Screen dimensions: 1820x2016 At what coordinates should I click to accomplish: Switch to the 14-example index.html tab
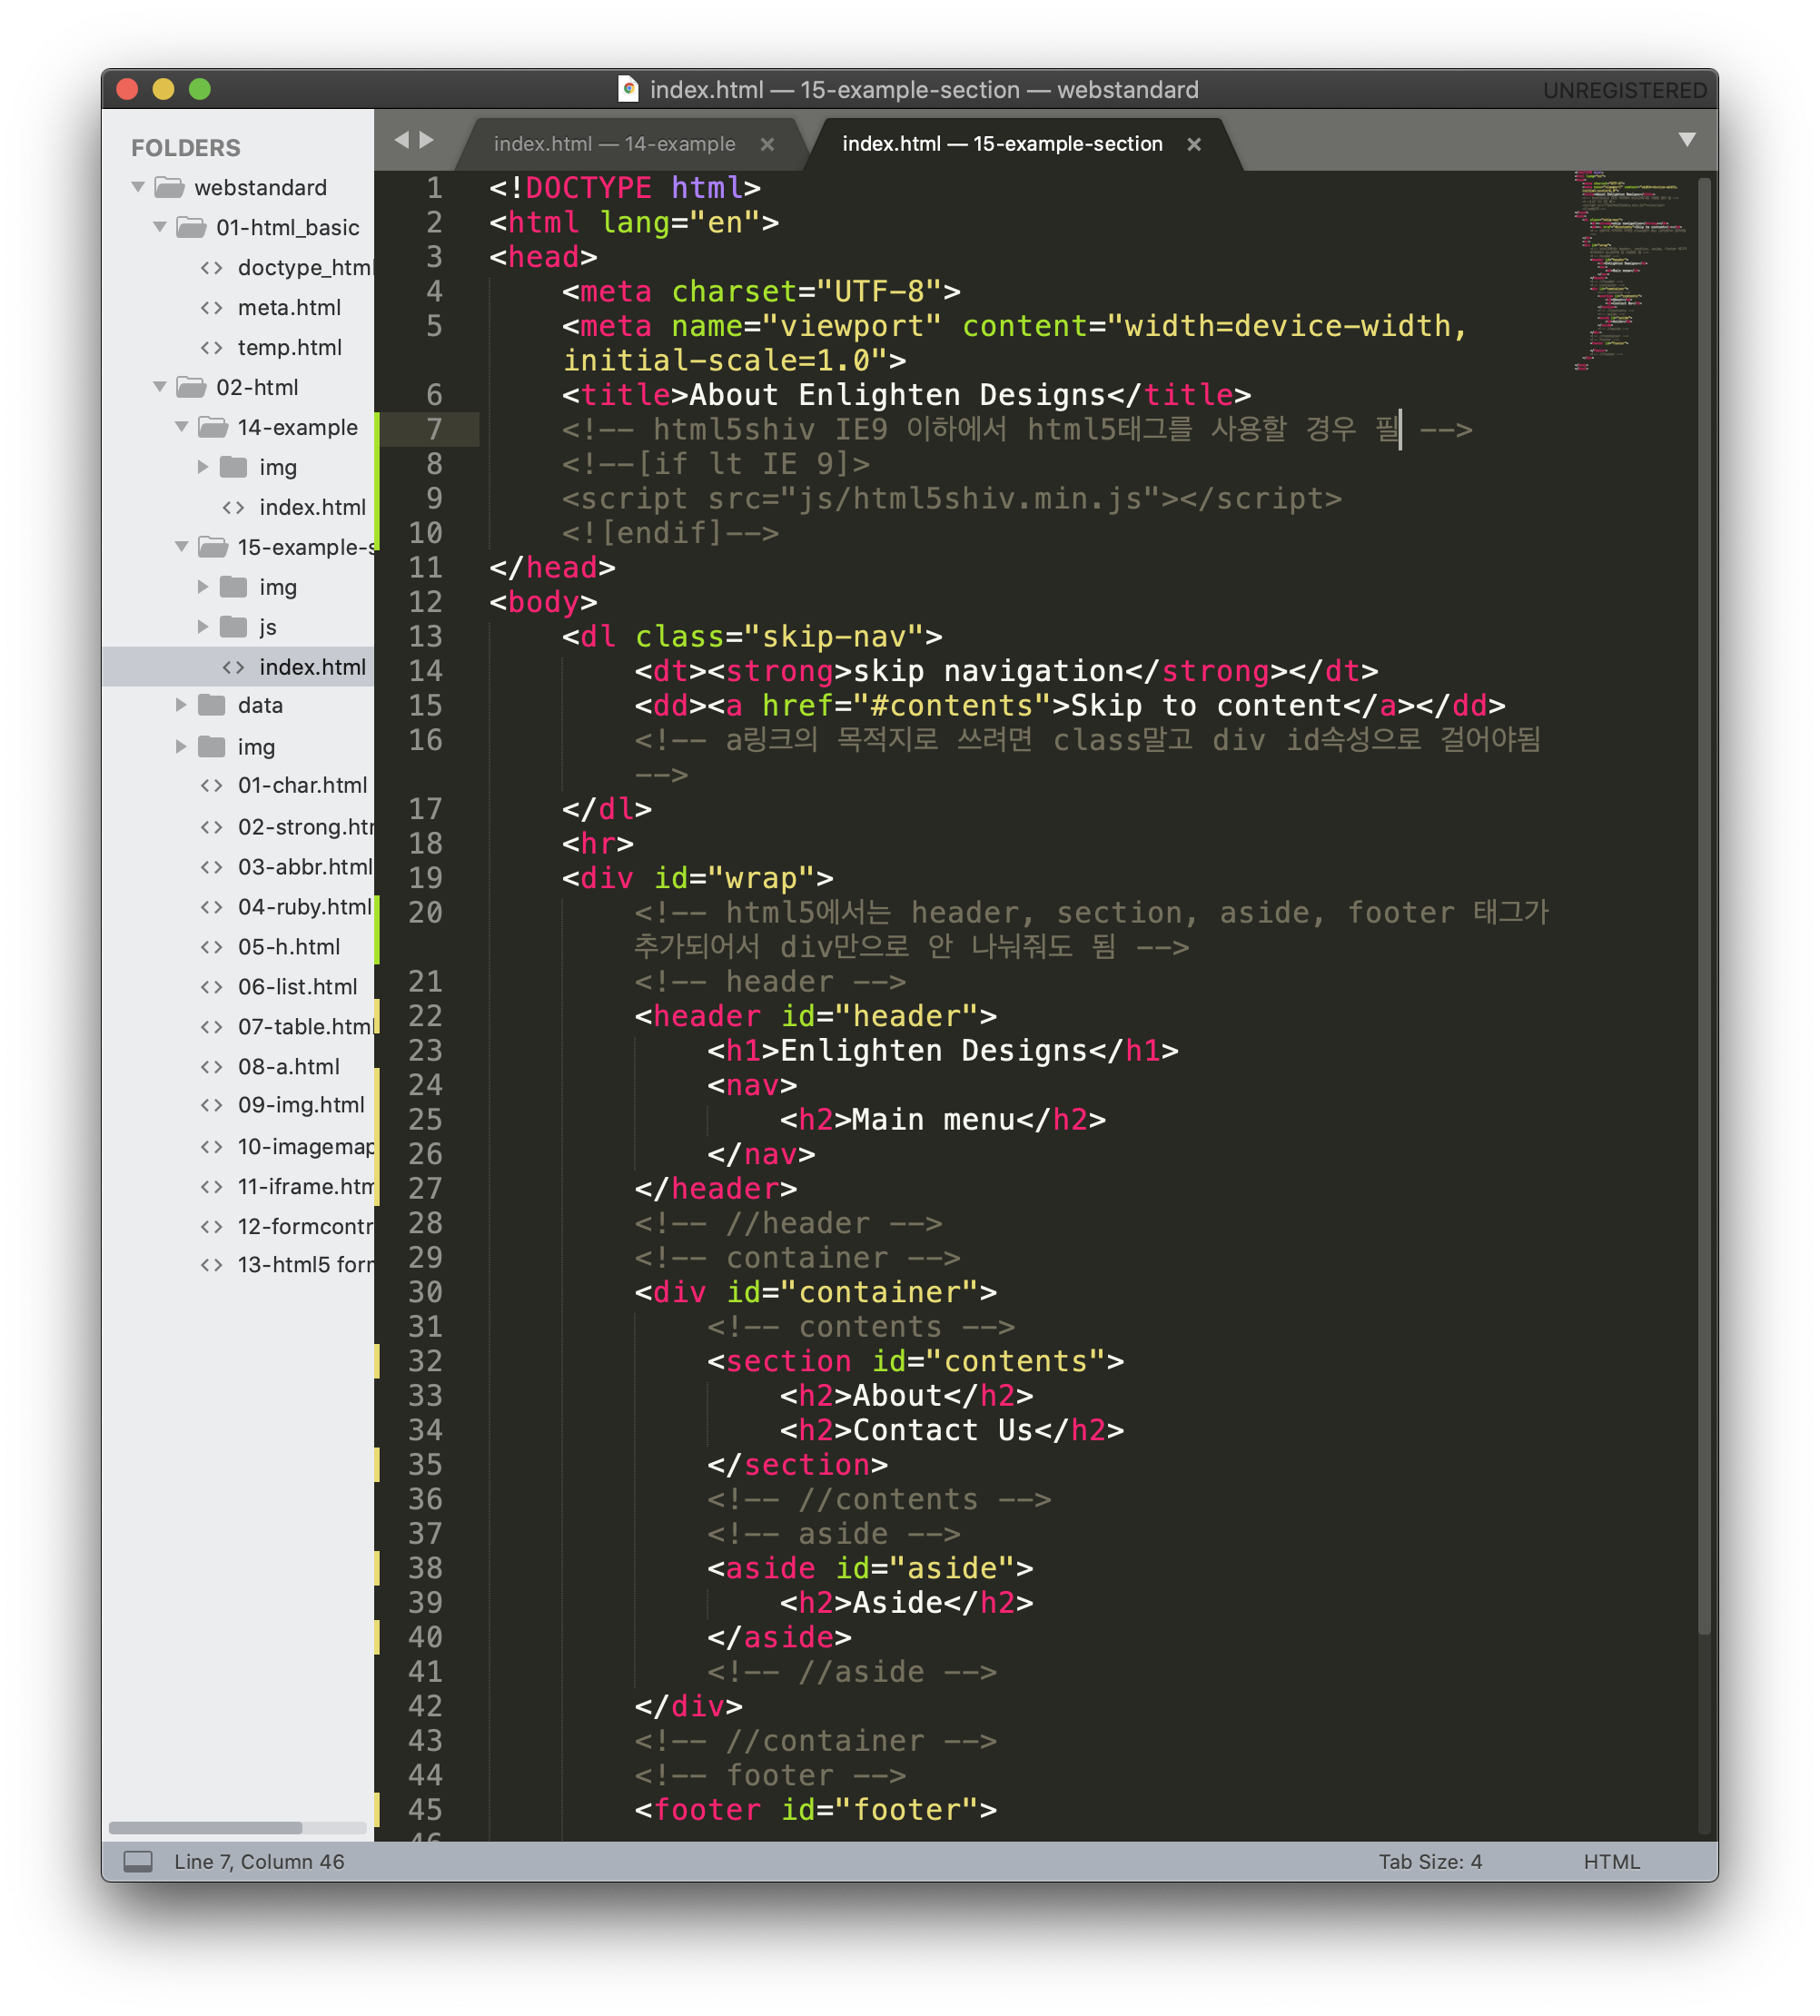614,144
